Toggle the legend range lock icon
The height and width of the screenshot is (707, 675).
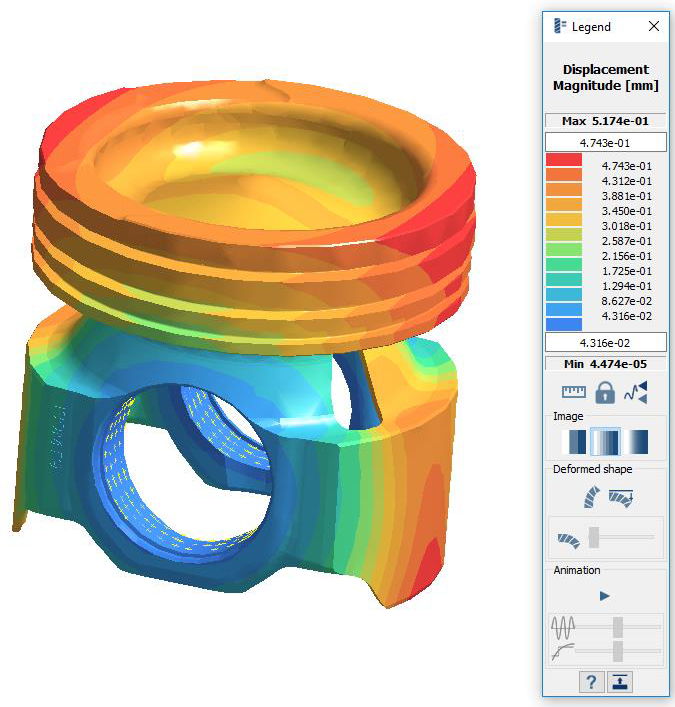(604, 392)
